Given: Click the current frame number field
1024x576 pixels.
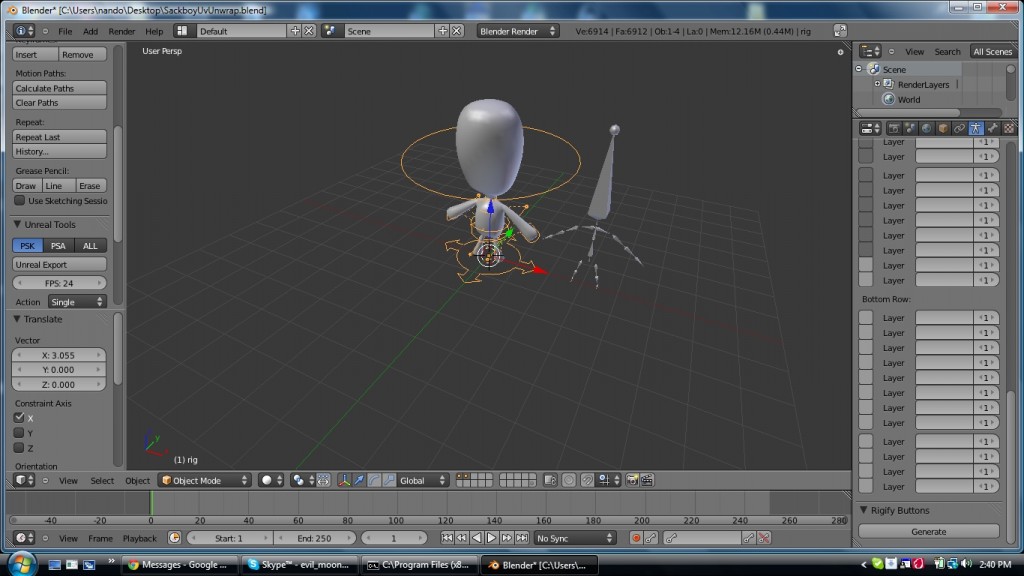Looking at the screenshot, I should [x=393, y=538].
